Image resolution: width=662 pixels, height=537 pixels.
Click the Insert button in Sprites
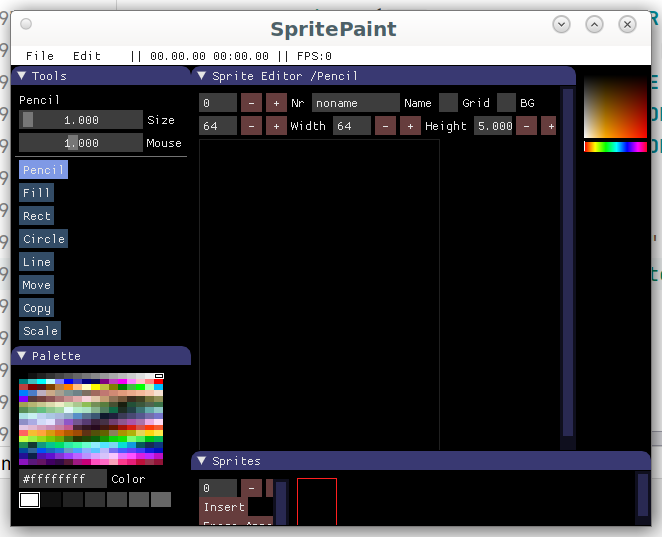tap(224, 507)
